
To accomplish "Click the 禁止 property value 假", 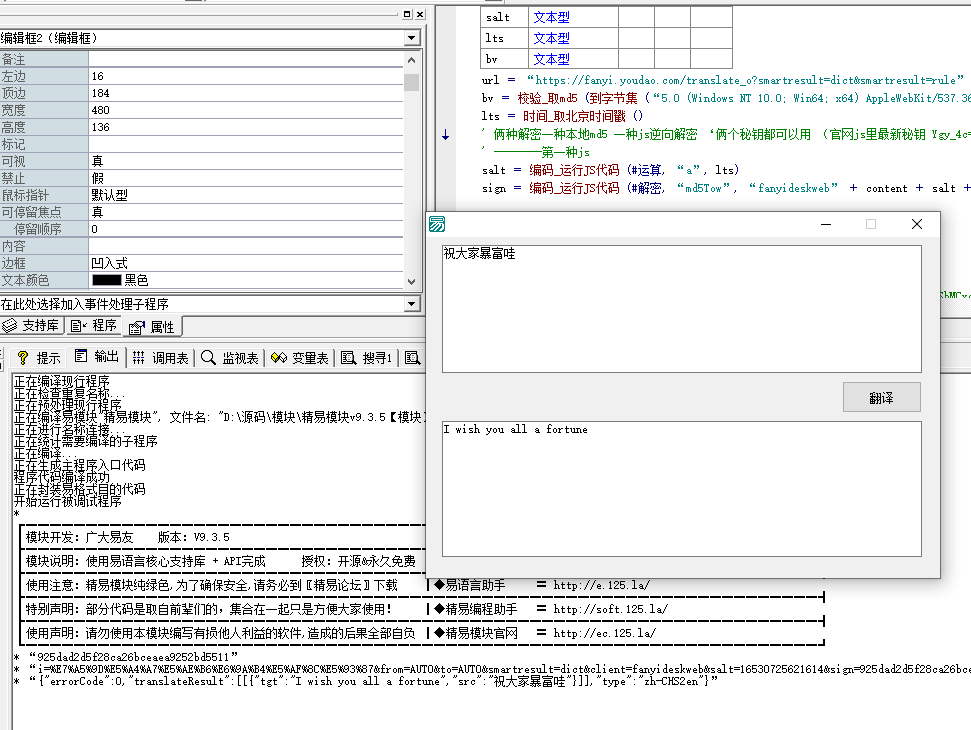I will (246, 178).
